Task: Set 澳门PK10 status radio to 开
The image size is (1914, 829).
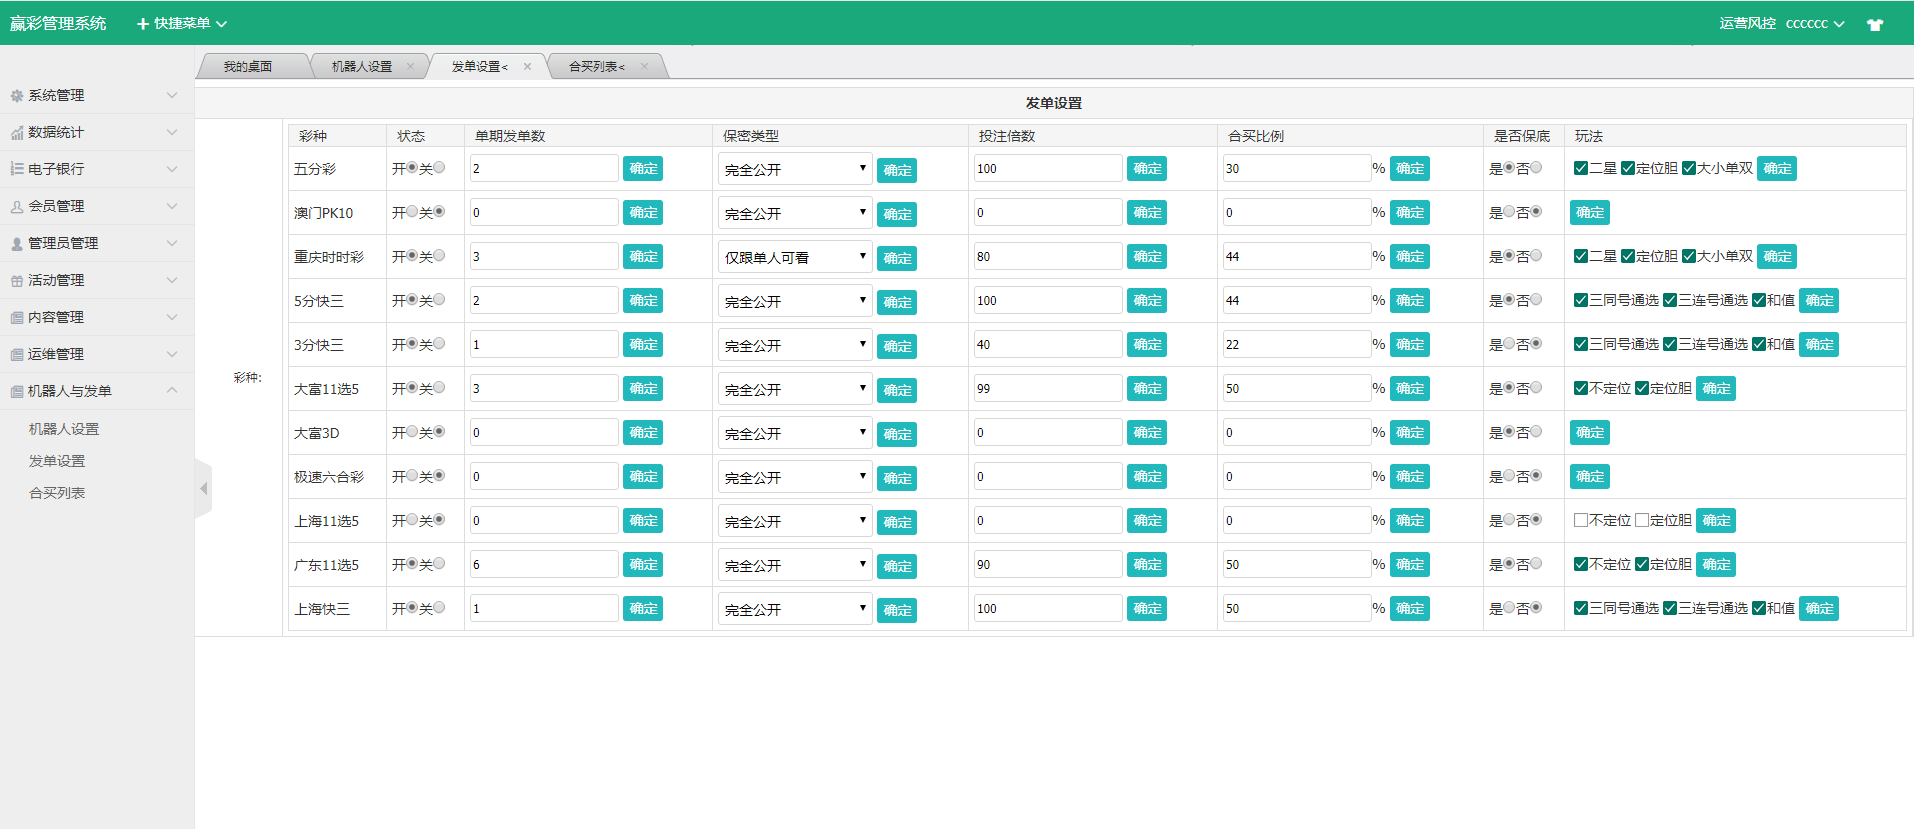Action: tap(412, 212)
